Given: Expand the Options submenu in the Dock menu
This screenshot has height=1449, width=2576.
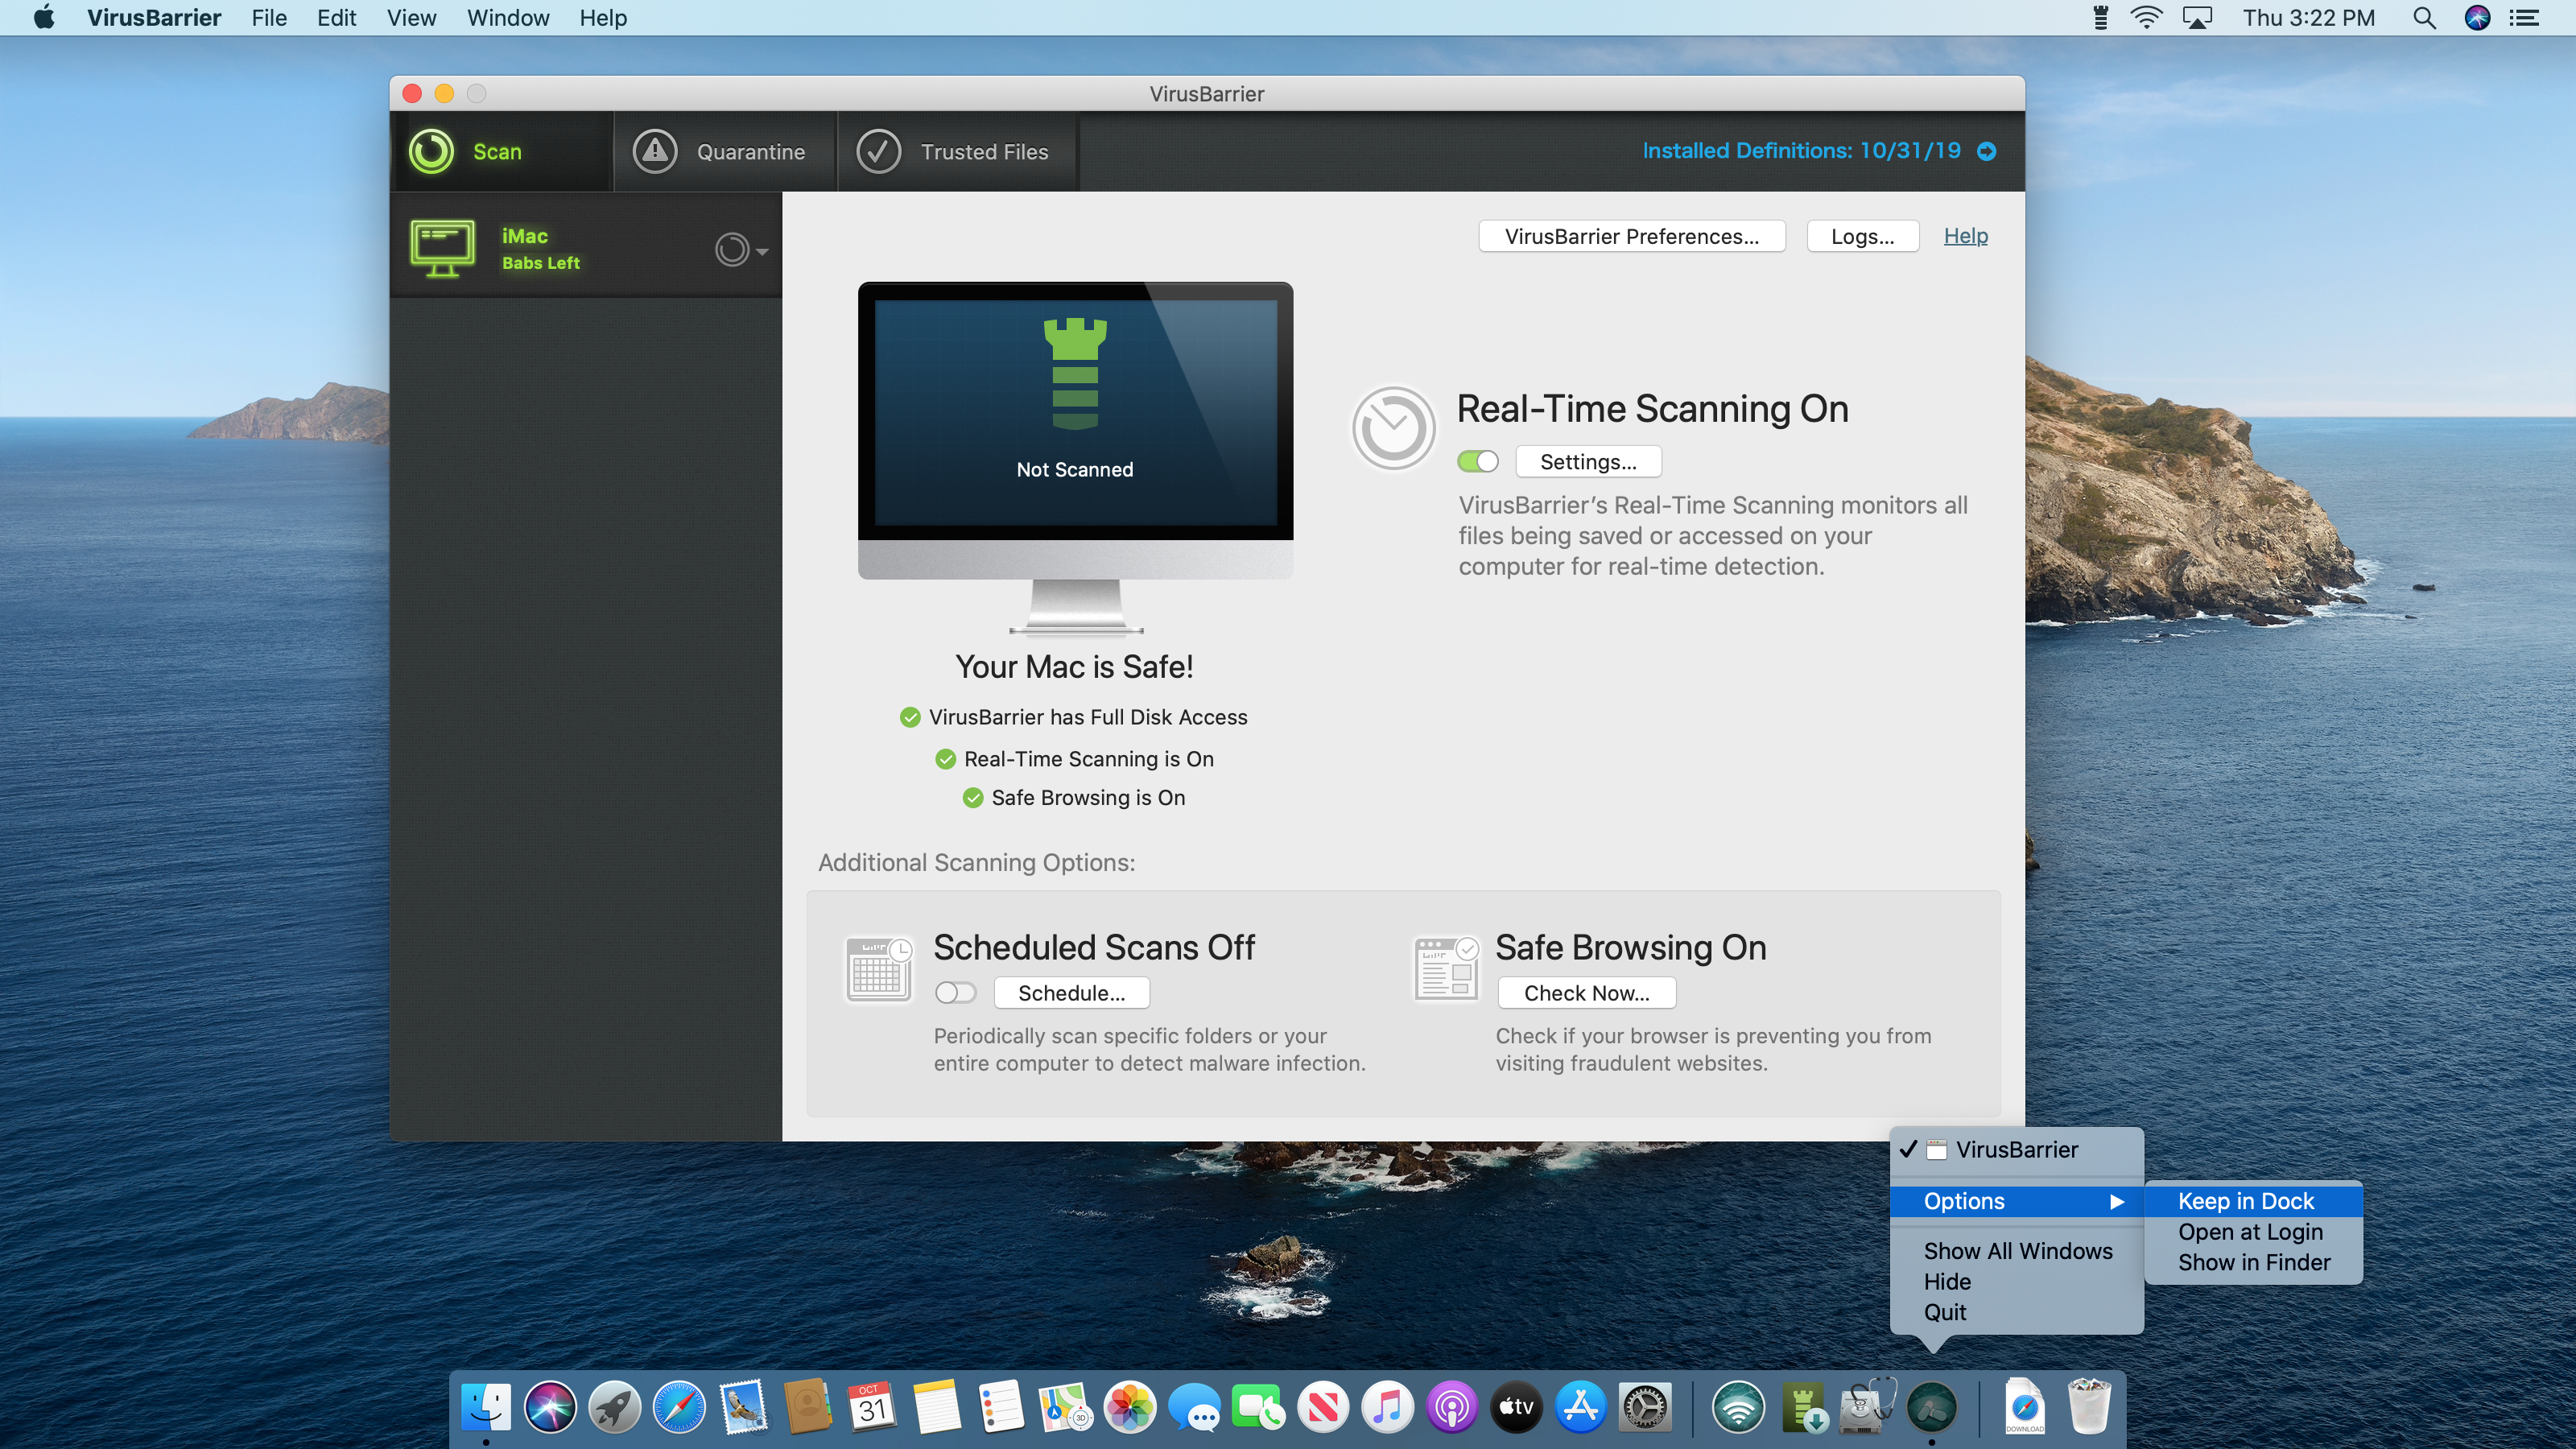Looking at the screenshot, I should coord(2016,1201).
